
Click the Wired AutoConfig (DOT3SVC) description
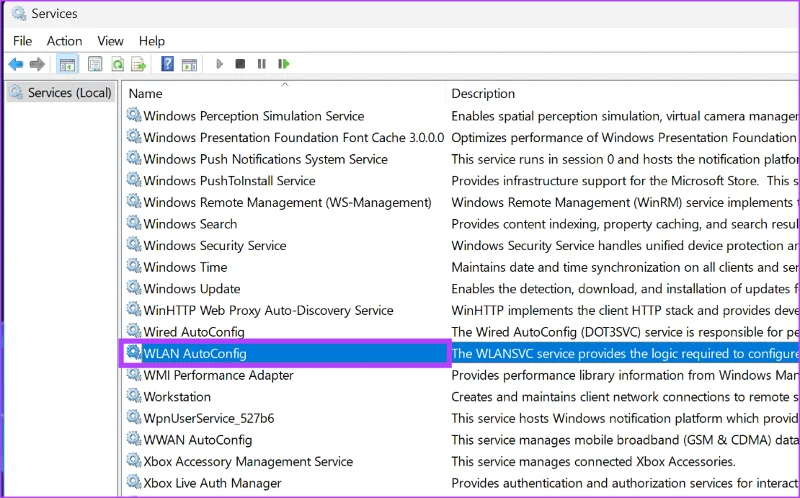625,332
